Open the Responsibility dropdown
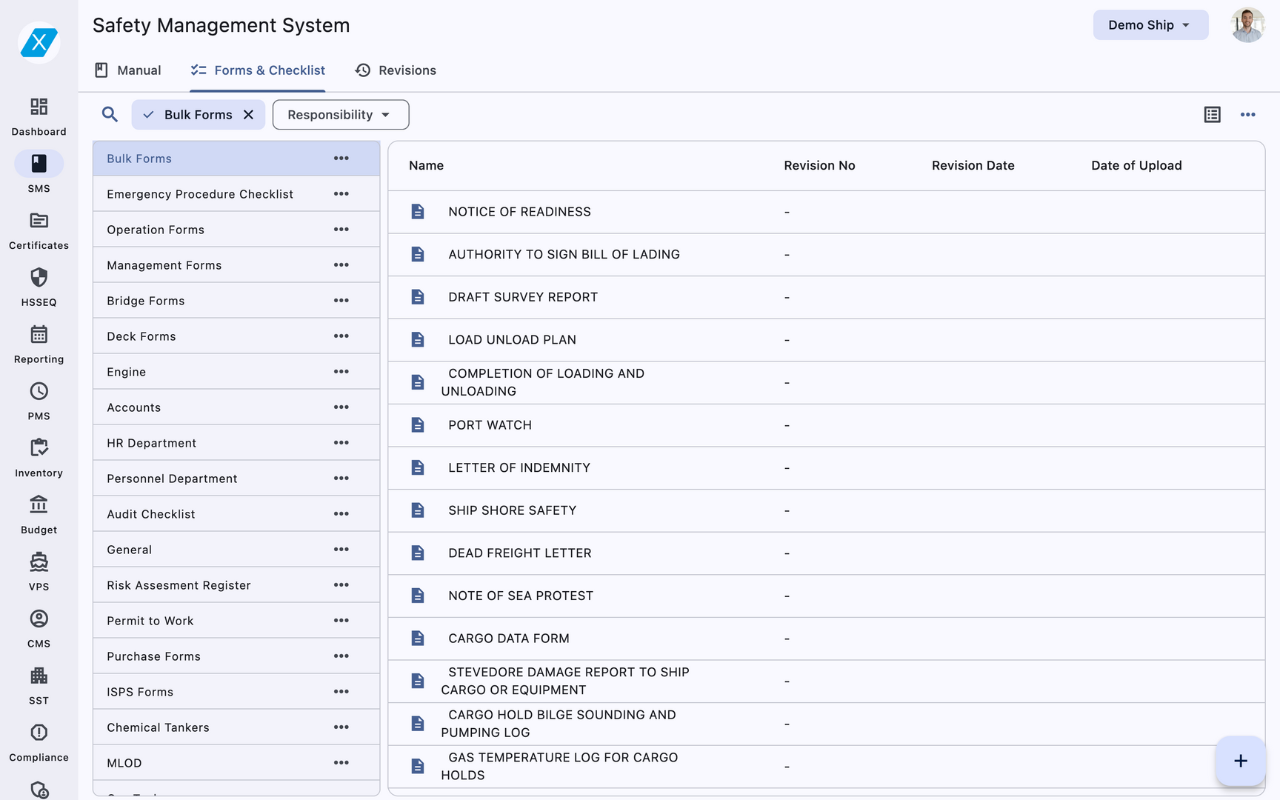 point(340,115)
